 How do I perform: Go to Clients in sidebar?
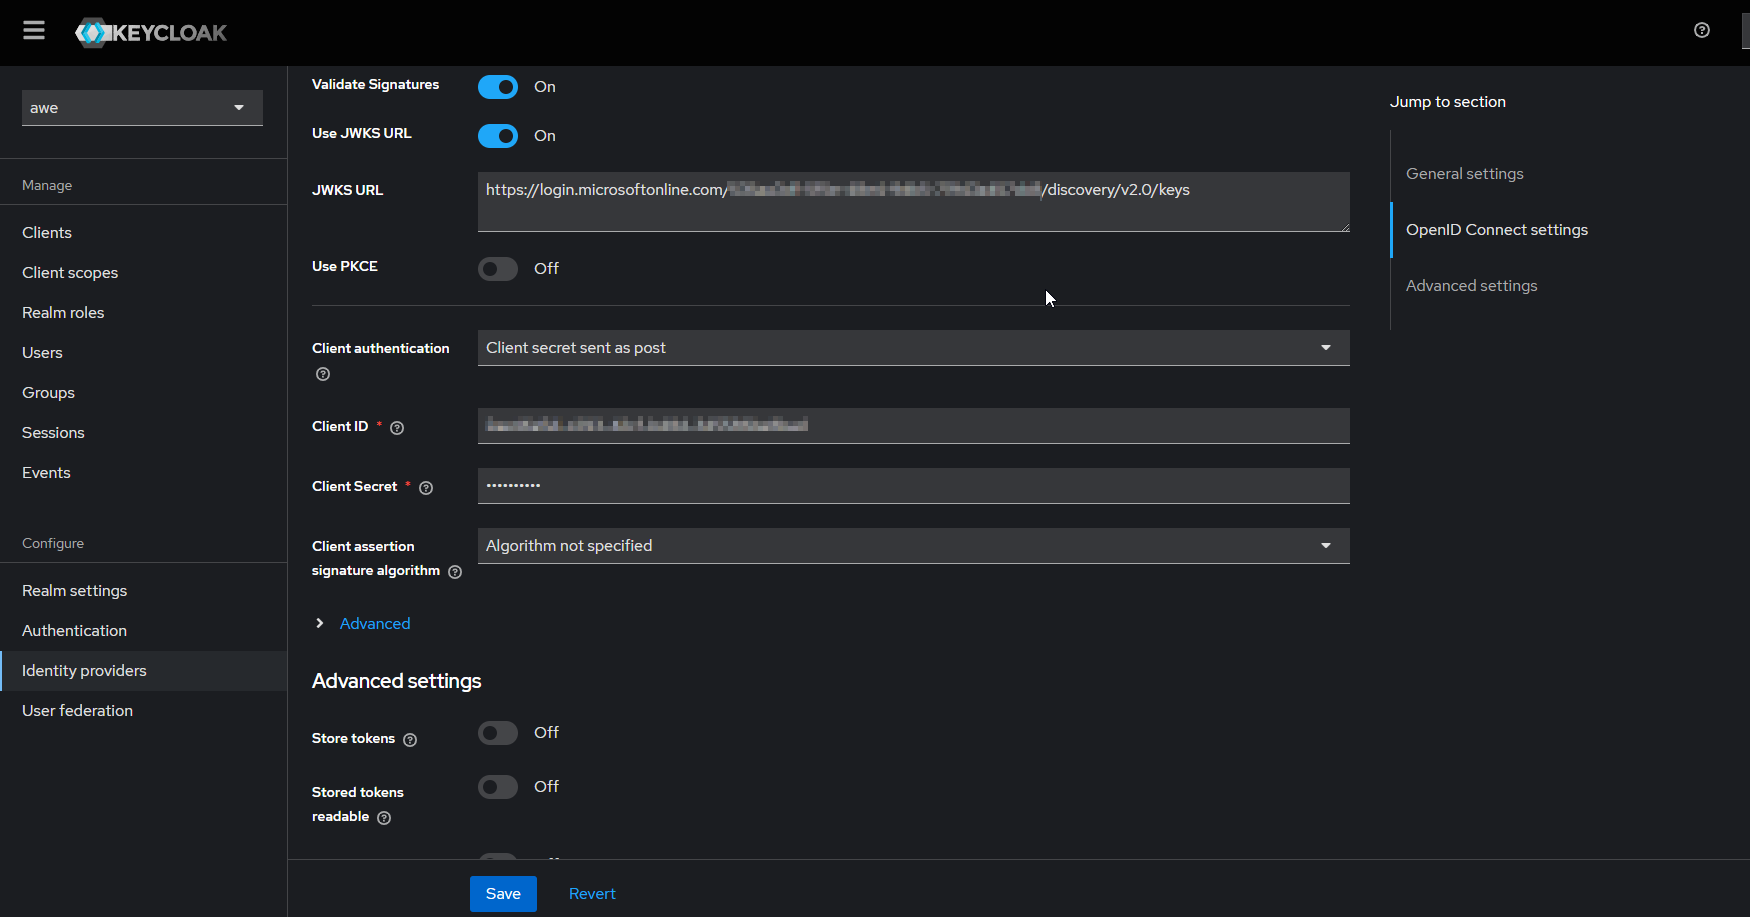click(x=47, y=233)
